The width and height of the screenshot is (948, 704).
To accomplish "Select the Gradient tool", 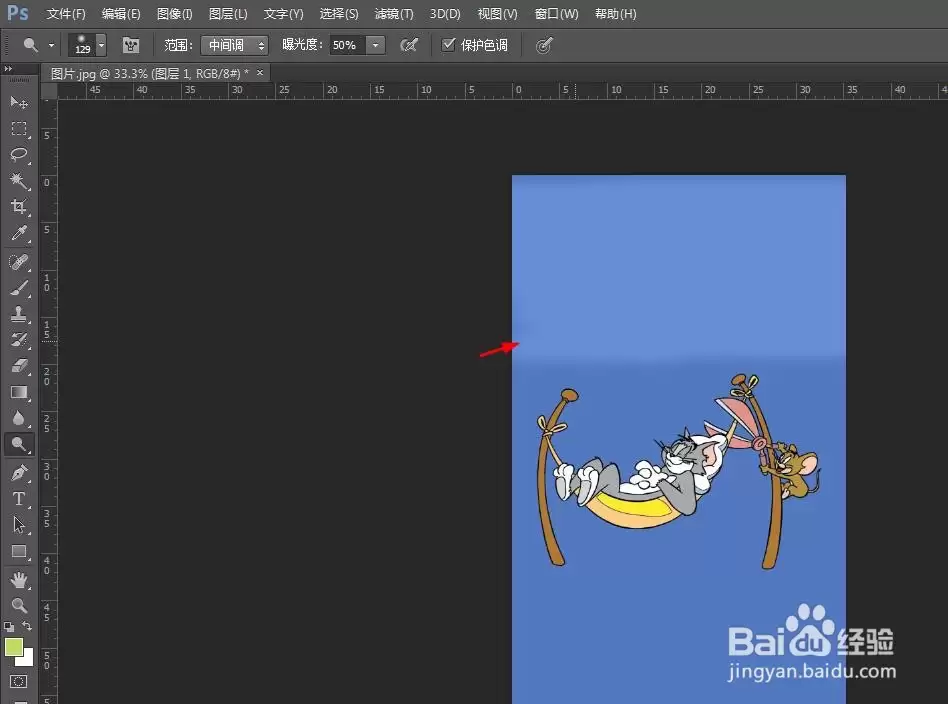I will tap(19, 392).
